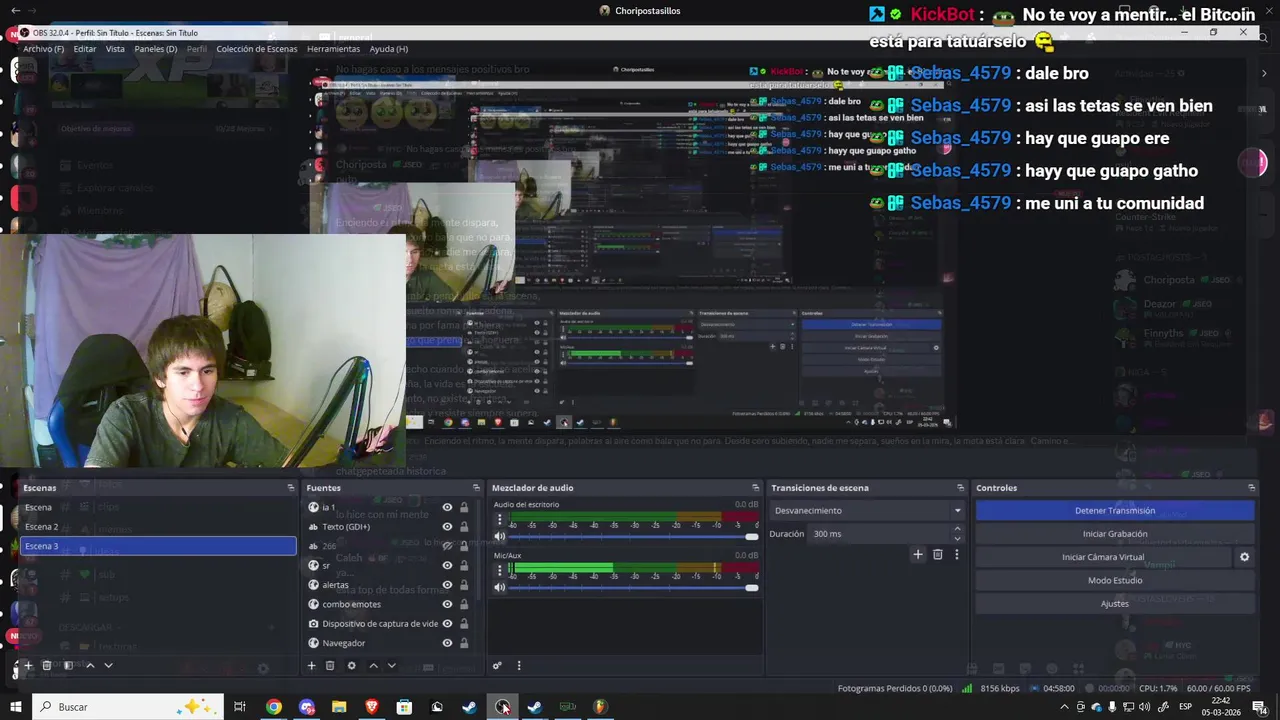The width and height of the screenshot is (1280, 720).
Task: Hide the 'ia 1' source eye icon
Action: coord(447,507)
